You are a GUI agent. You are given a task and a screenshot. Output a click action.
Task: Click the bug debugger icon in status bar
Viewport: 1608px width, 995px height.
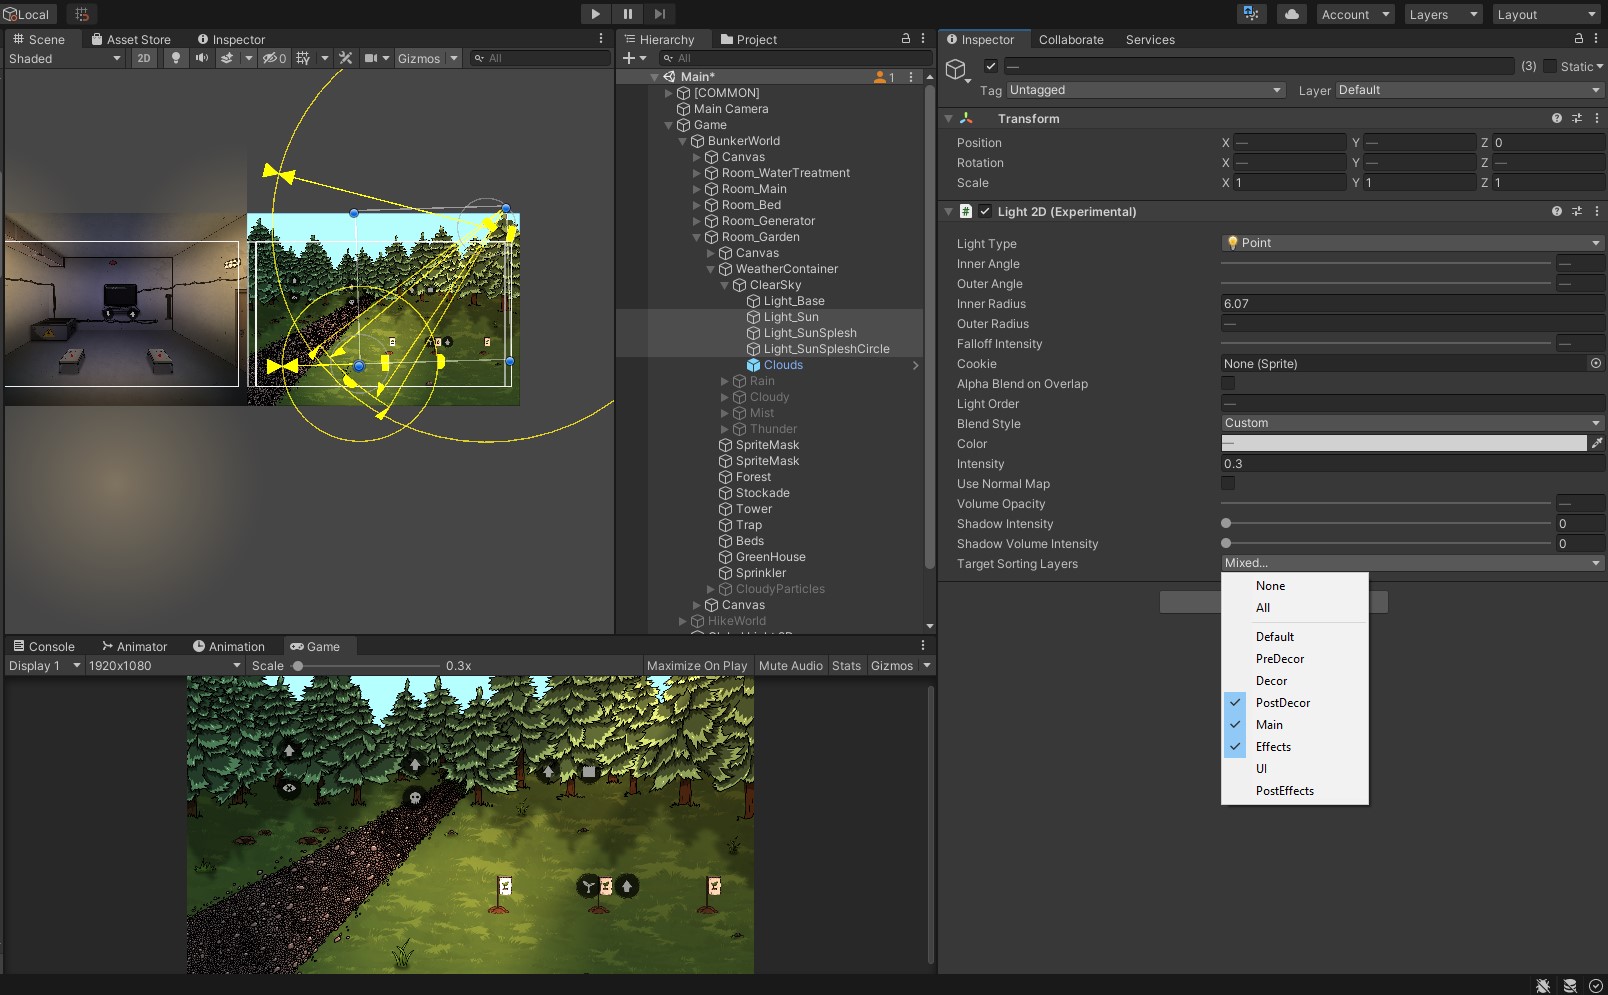click(x=1543, y=985)
